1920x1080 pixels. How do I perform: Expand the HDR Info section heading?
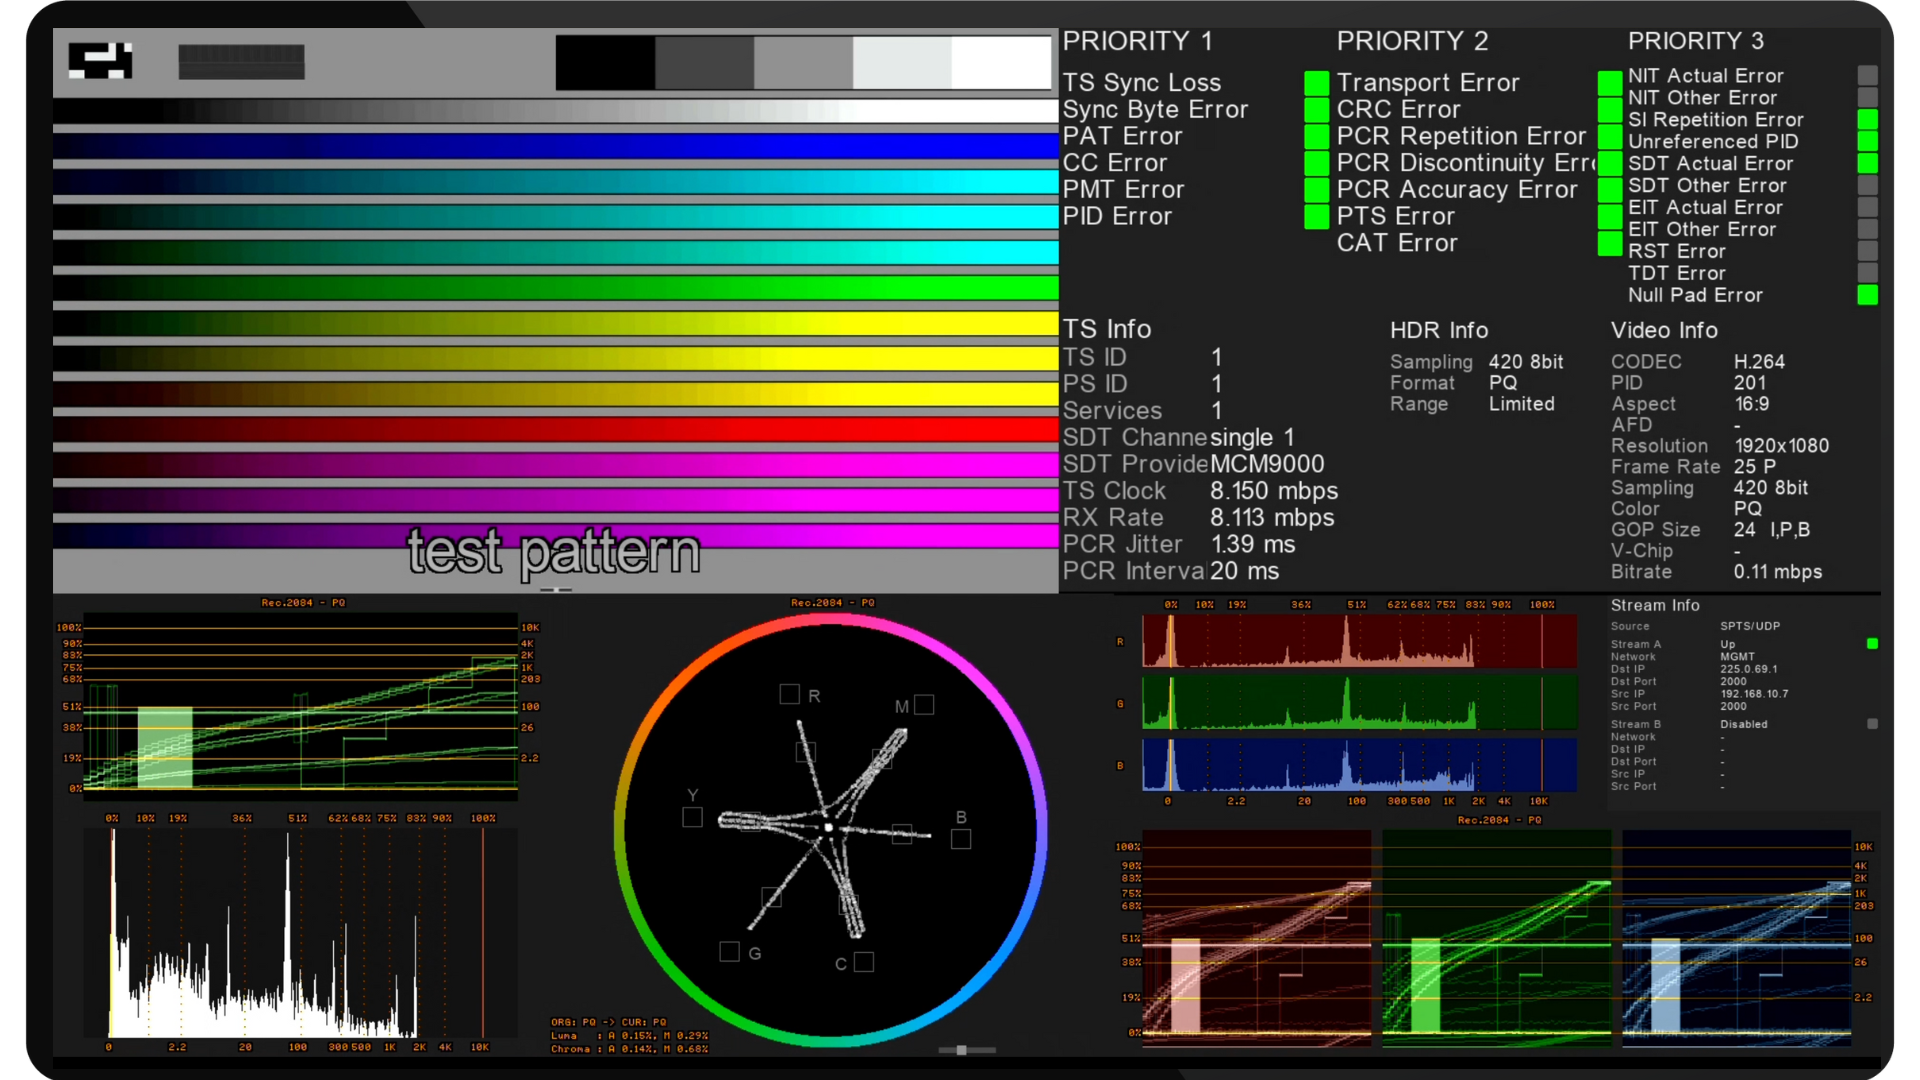pyautogui.click(x=1438, y=330)
